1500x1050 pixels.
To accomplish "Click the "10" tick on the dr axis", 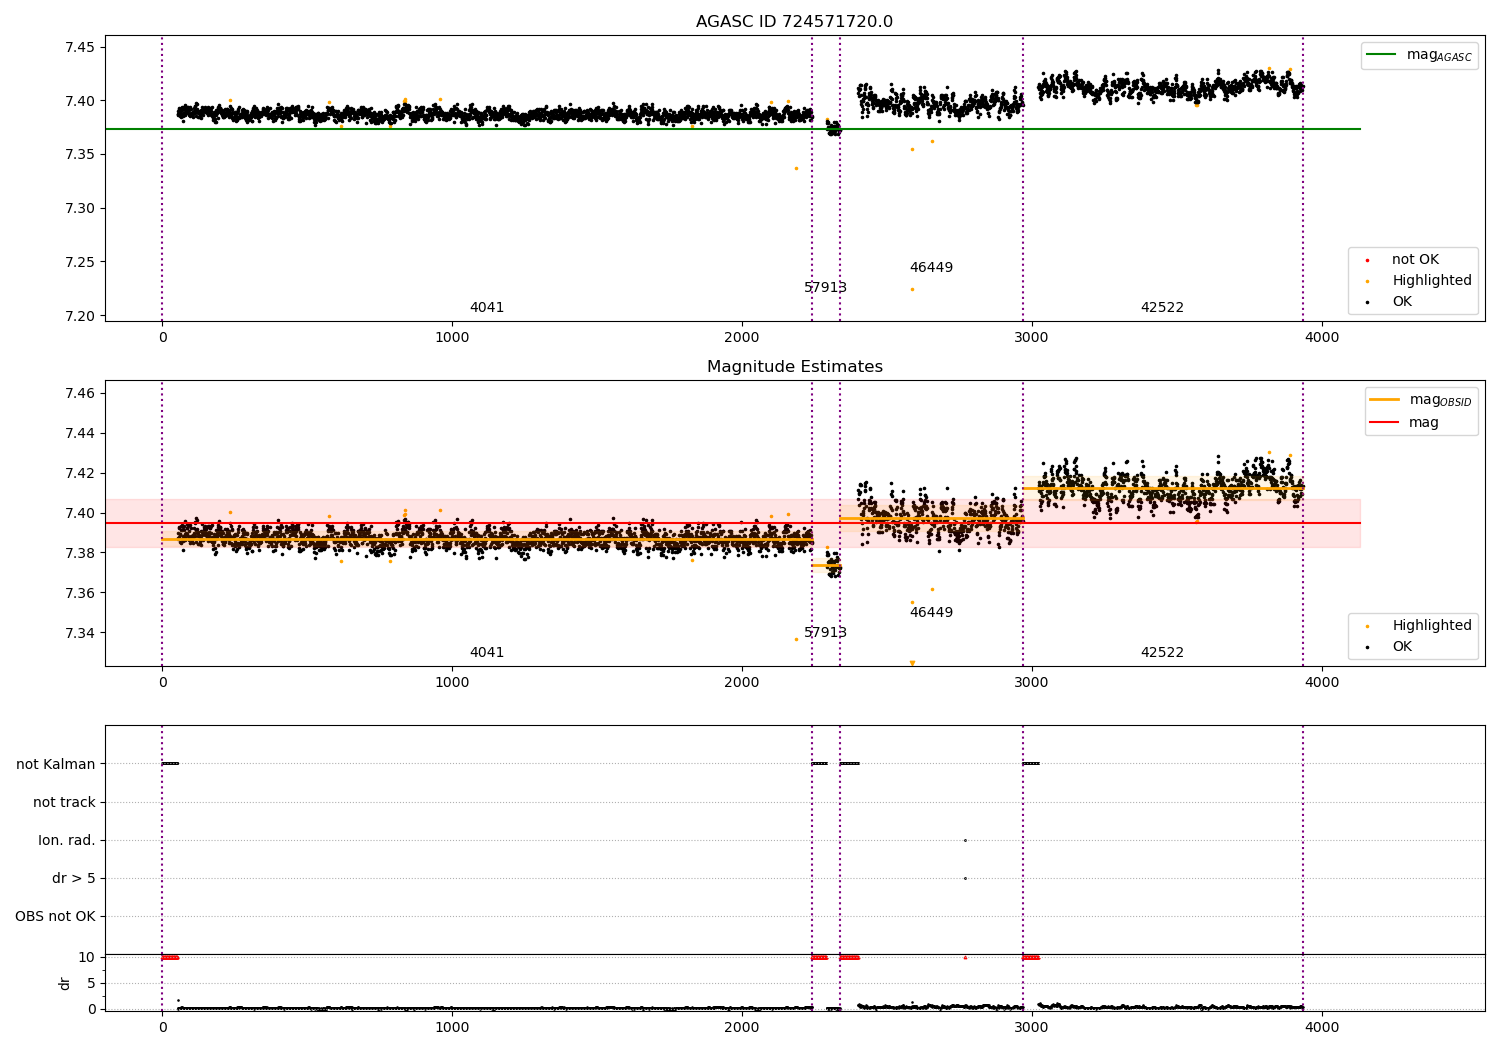I will point(87,957).
